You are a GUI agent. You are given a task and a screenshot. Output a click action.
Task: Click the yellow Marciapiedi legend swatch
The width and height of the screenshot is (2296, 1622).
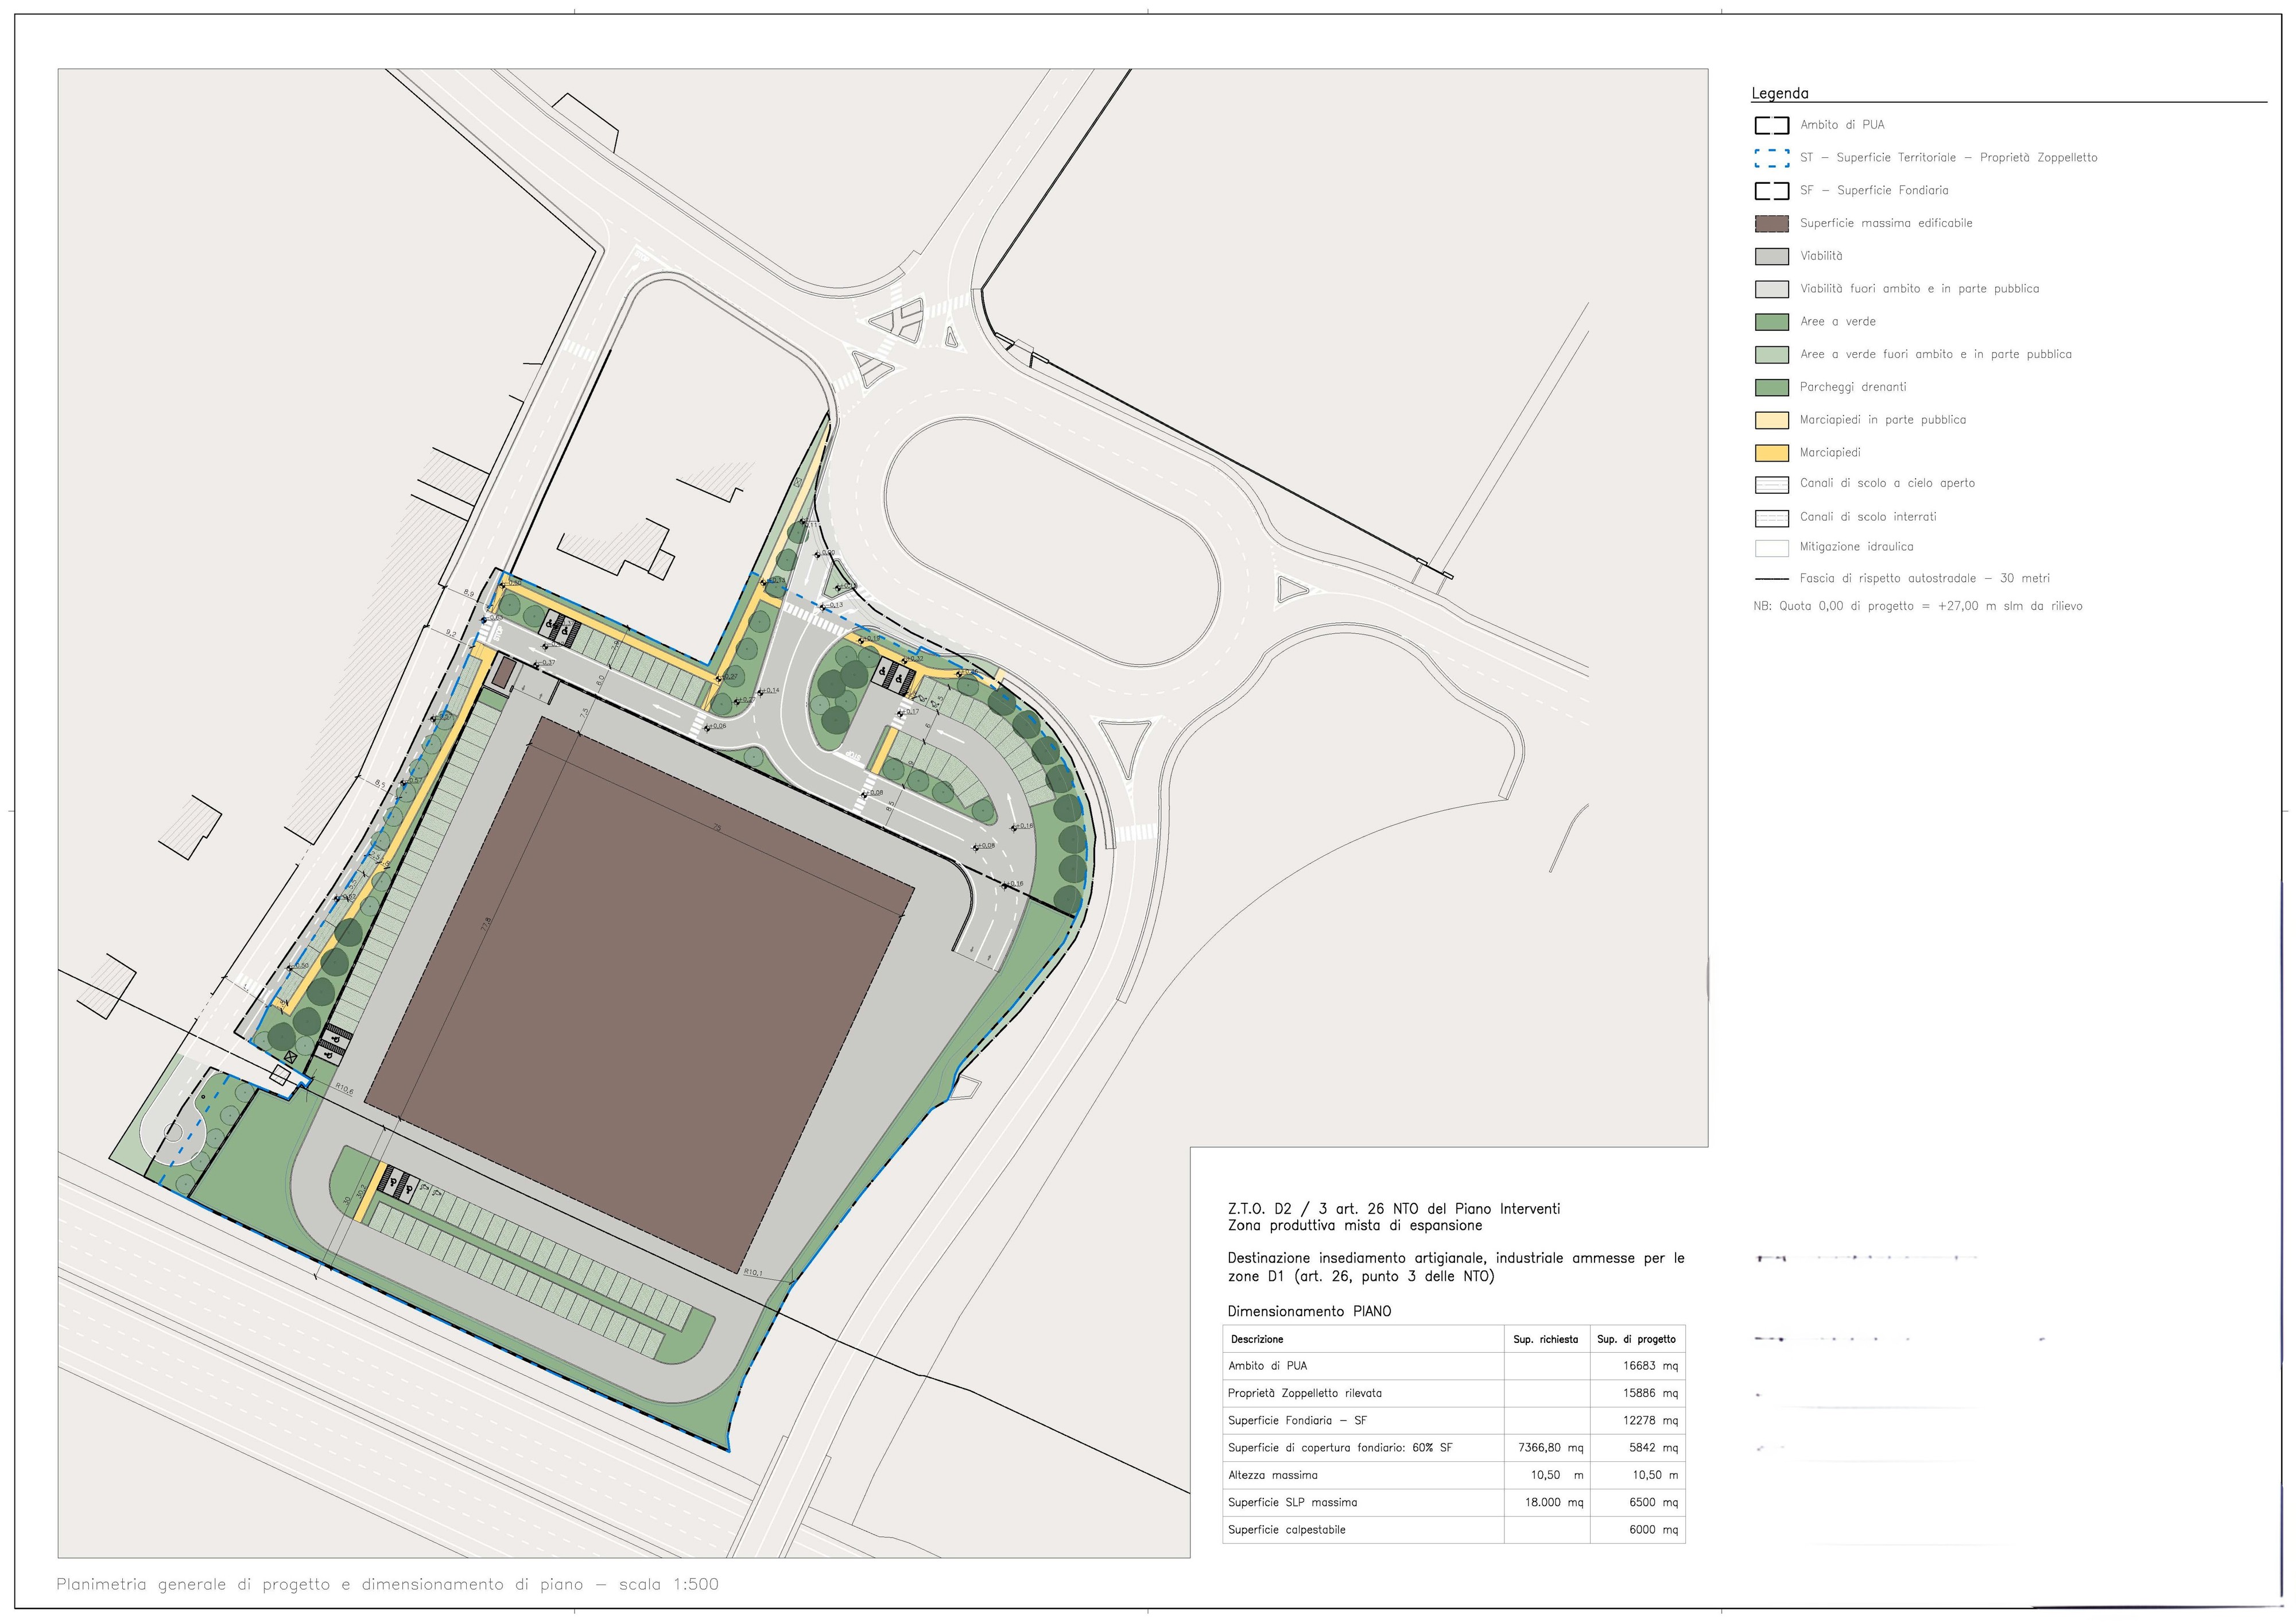tap(1771, 453)
